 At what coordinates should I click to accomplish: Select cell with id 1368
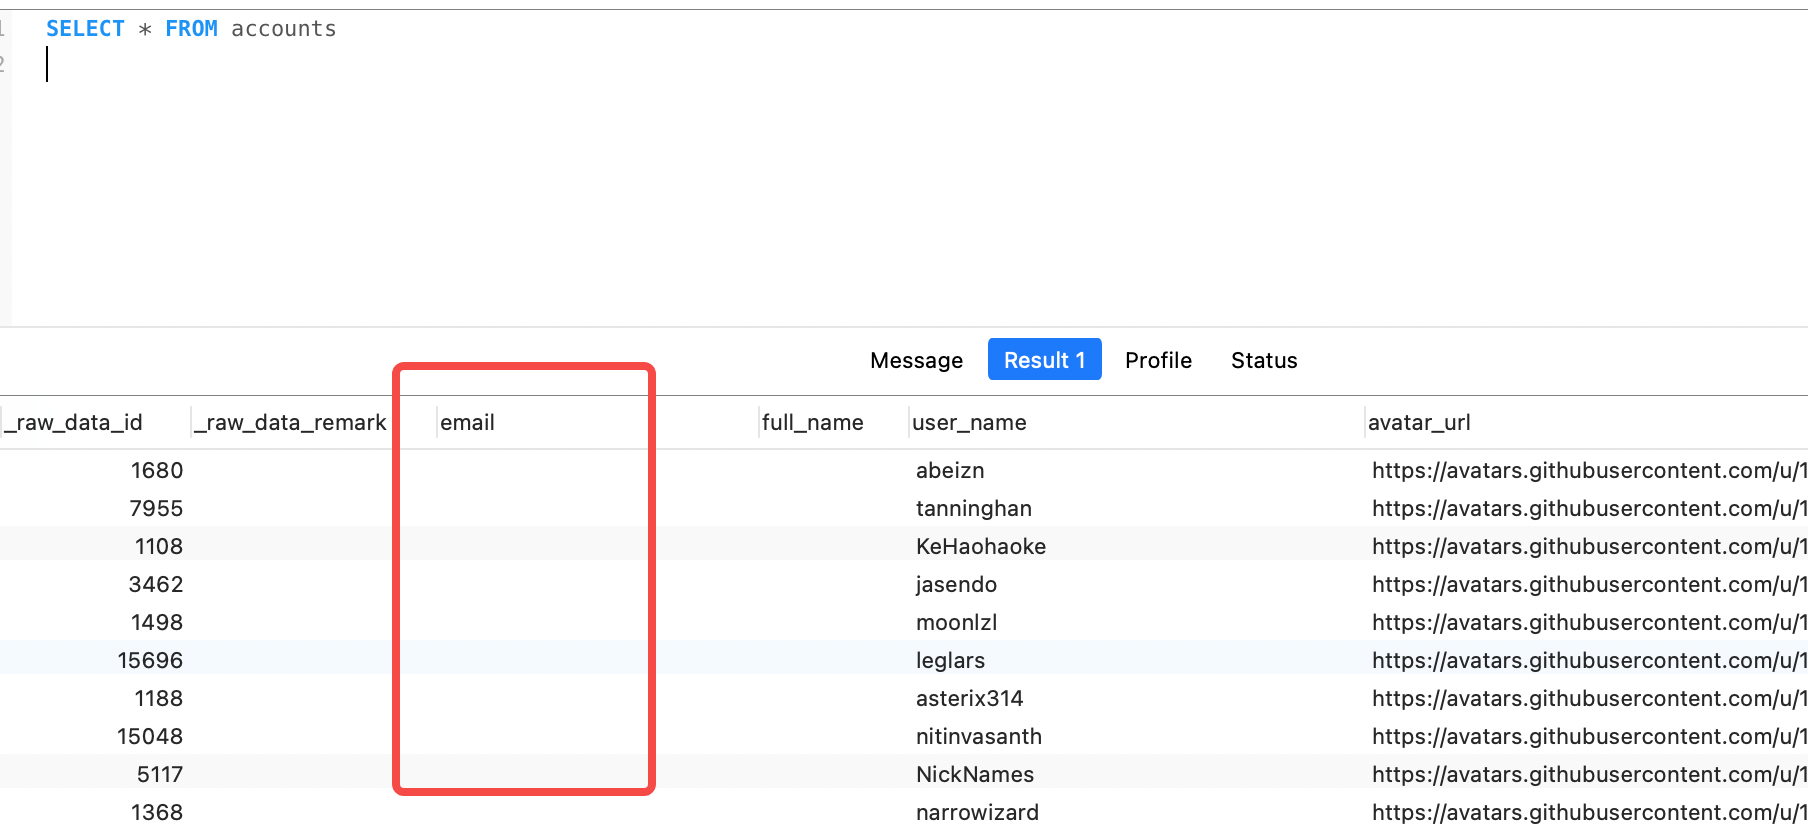tap(157, 812)
